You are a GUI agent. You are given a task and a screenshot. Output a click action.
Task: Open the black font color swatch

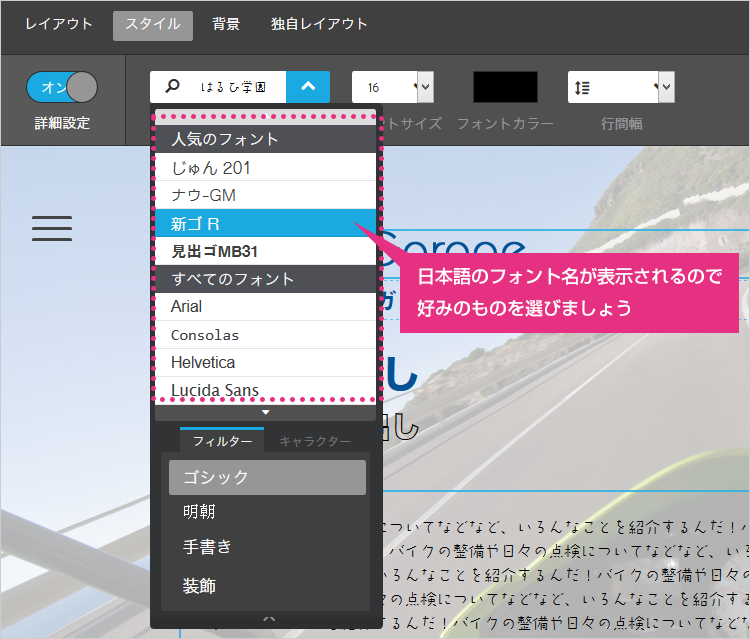(x=505, y=87)
